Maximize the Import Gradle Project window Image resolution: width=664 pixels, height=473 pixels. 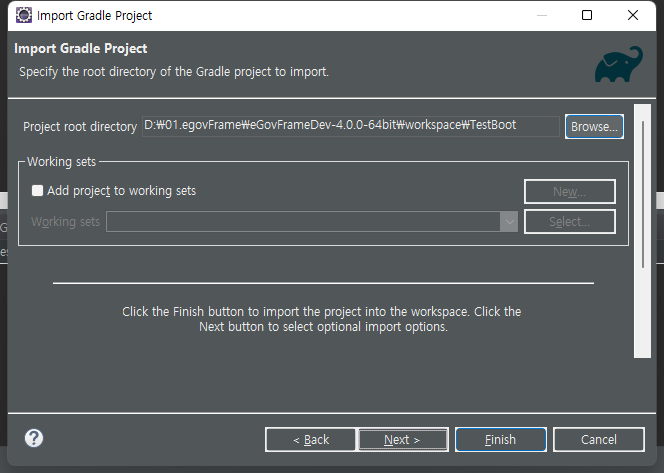pyautogui.click(x=587, y=15)
